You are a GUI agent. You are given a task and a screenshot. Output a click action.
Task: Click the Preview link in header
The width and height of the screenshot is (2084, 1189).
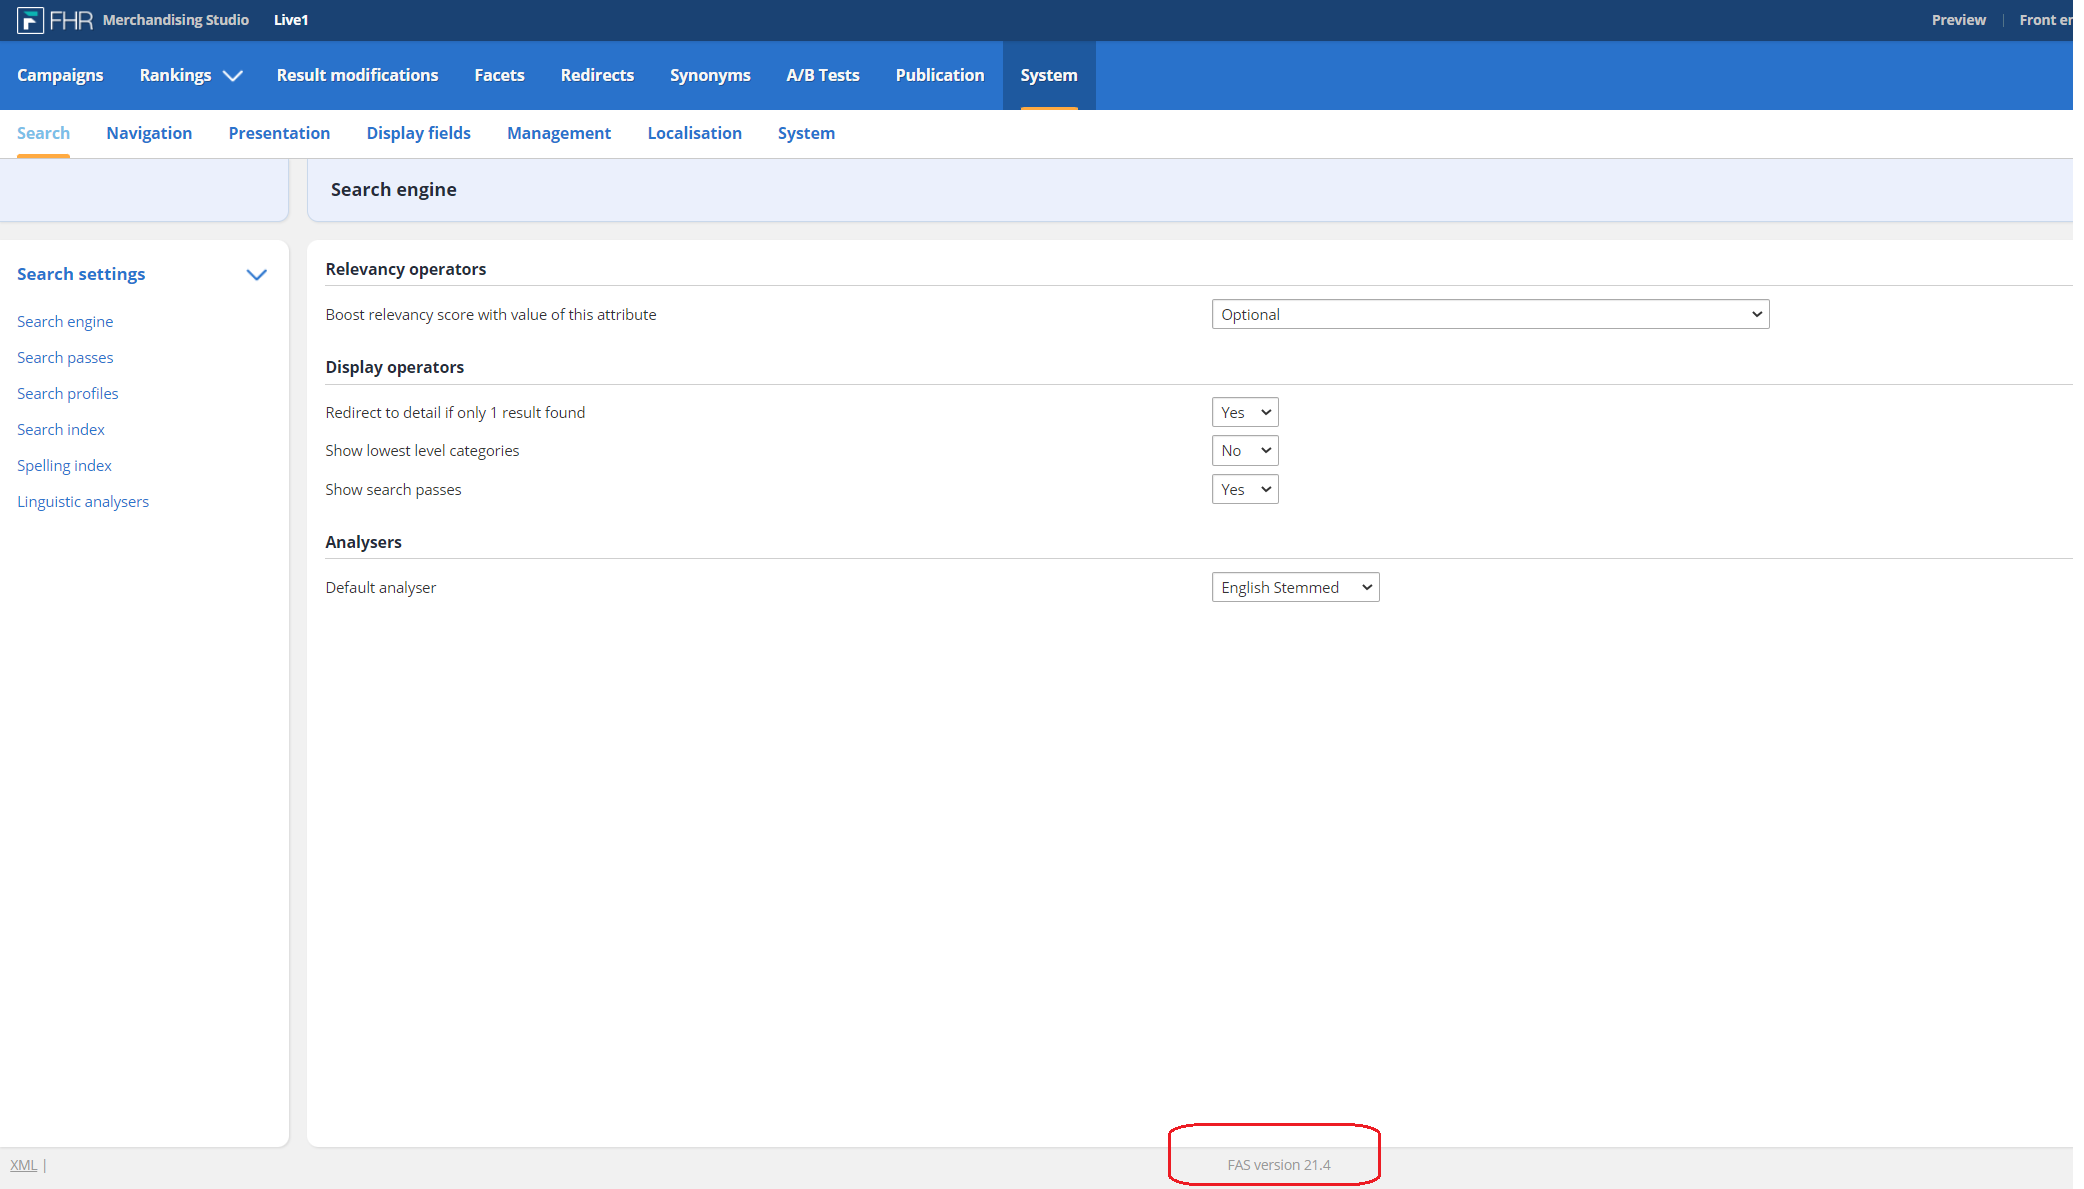pos(1958,20)
